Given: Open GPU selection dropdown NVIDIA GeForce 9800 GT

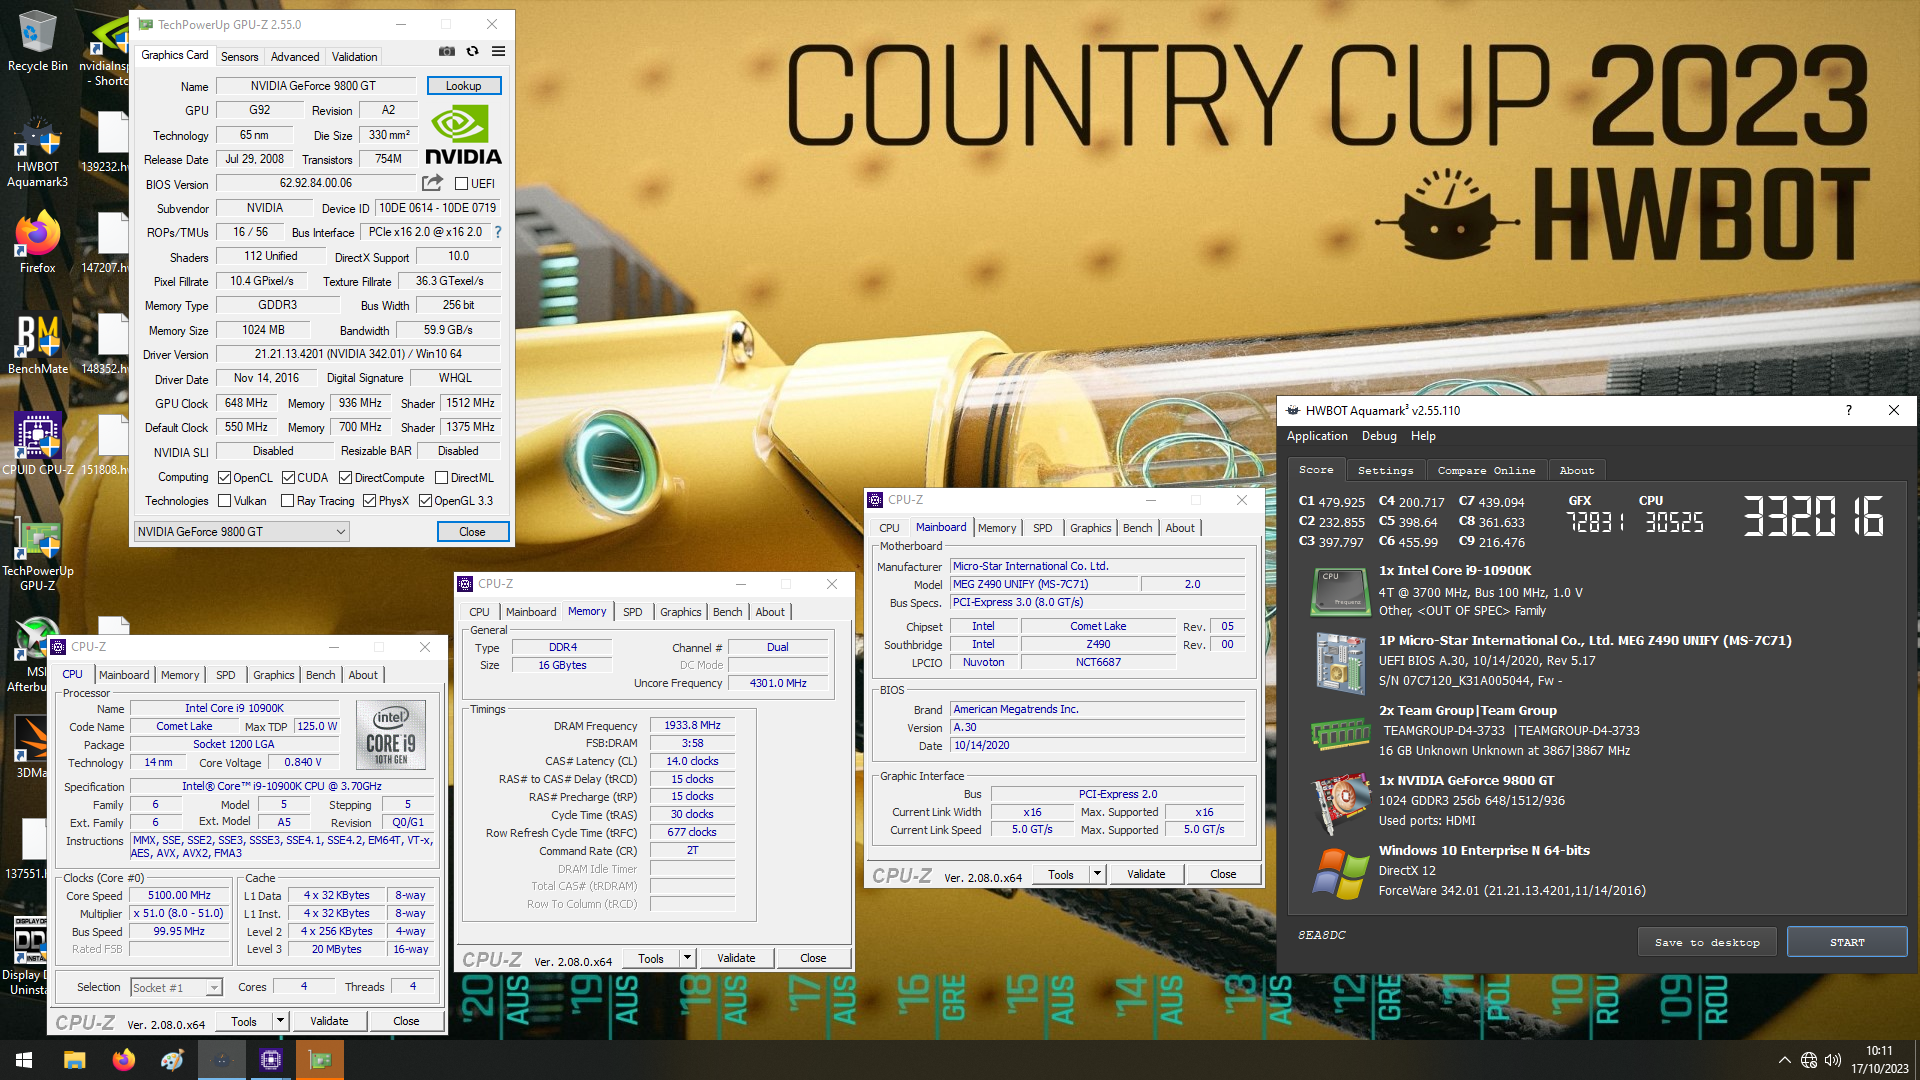Looking at the screenshot, I should click(x=241, y=532).
